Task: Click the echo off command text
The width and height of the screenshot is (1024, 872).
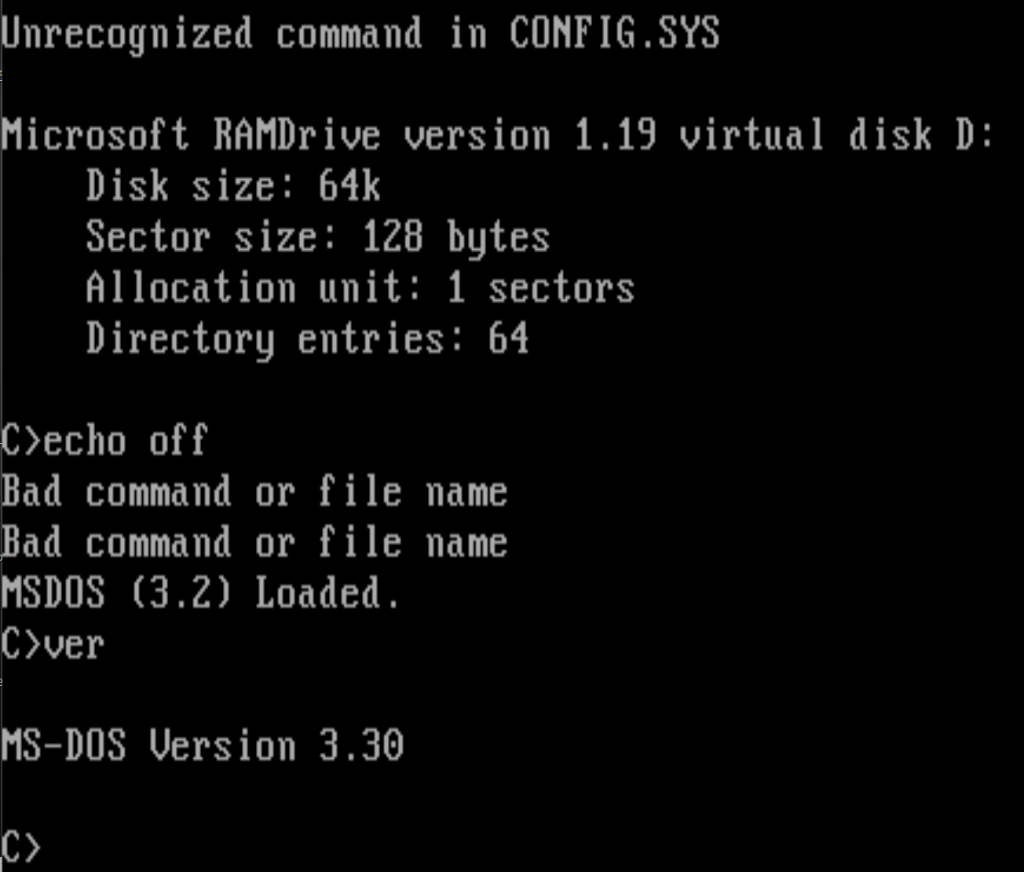Action: tap(126, 441)
